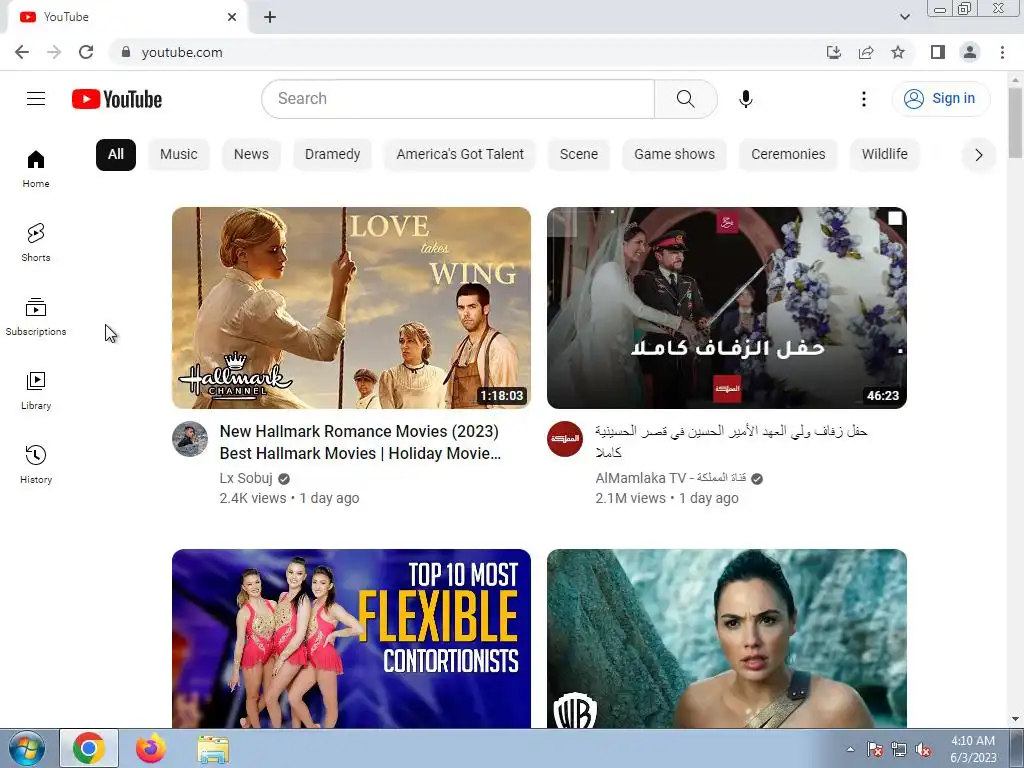View site info lock icon
1024x768 pixels.
126,52
